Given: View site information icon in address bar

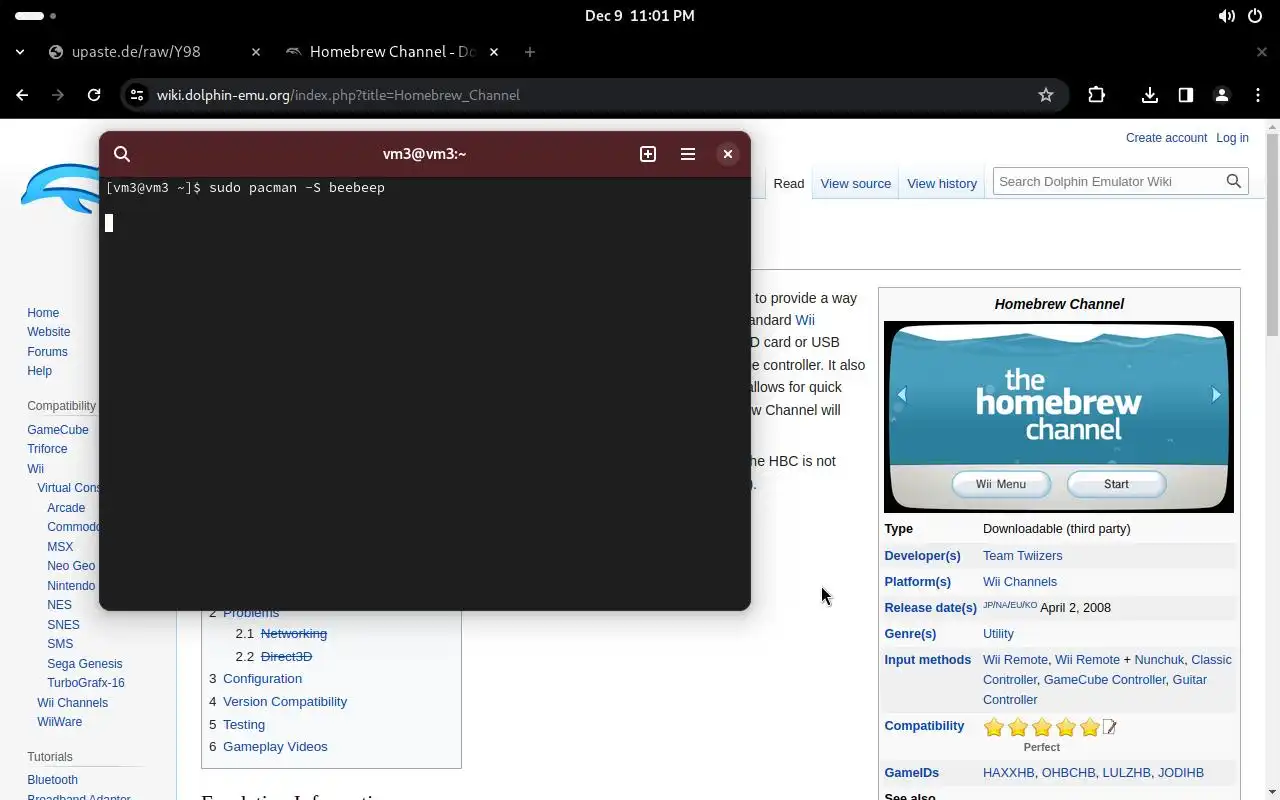Looking at the screenshot, I should (137, 95).
